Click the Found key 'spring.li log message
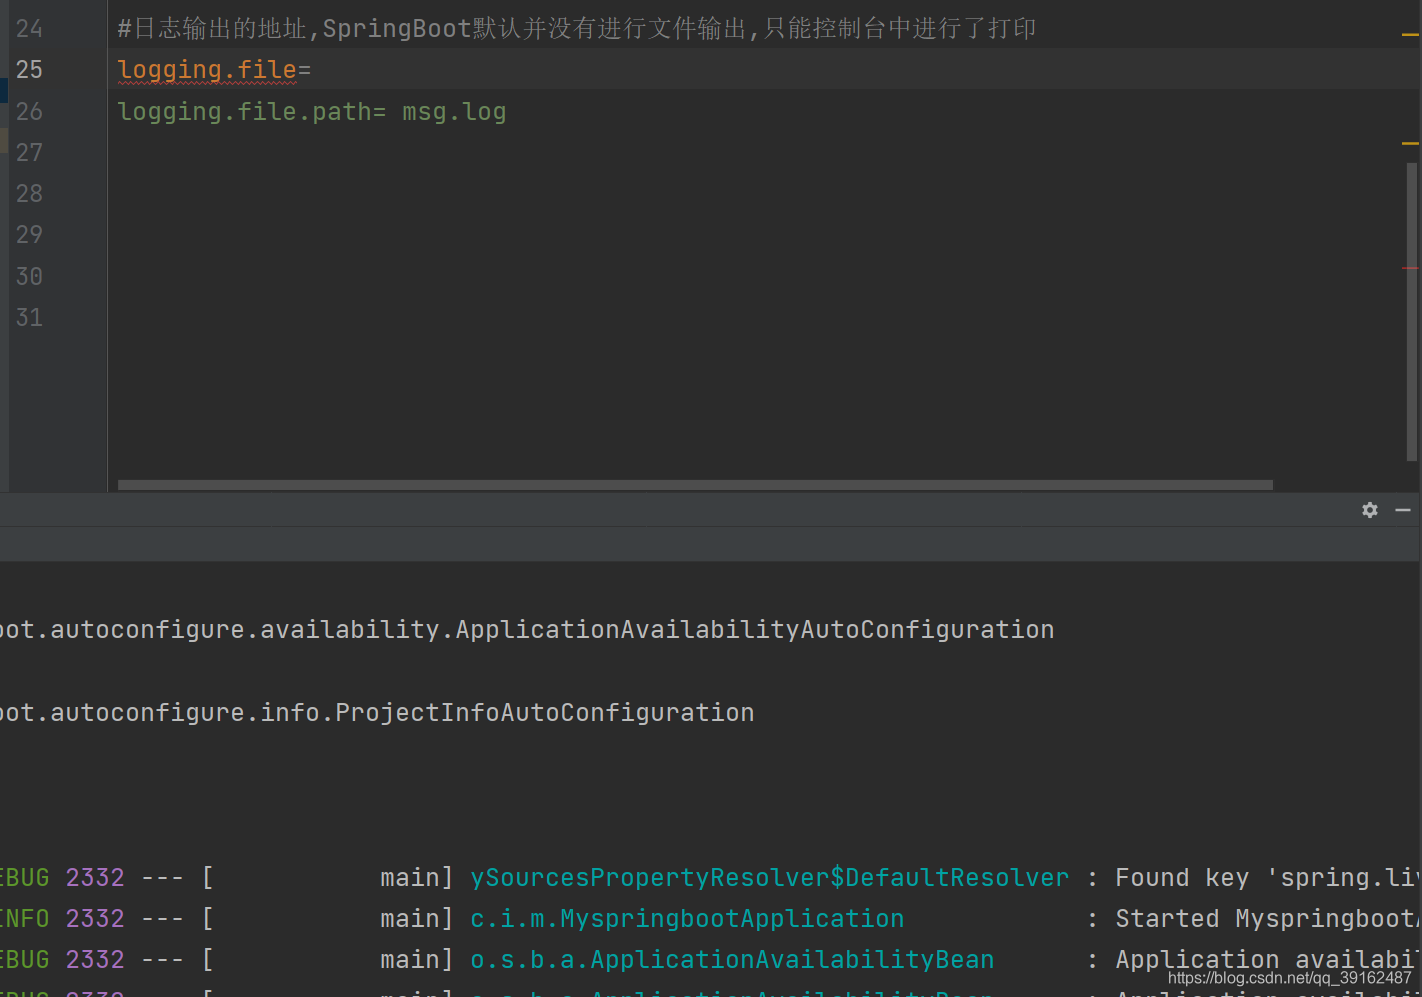1422x997 pixels. pos(1268,877)
